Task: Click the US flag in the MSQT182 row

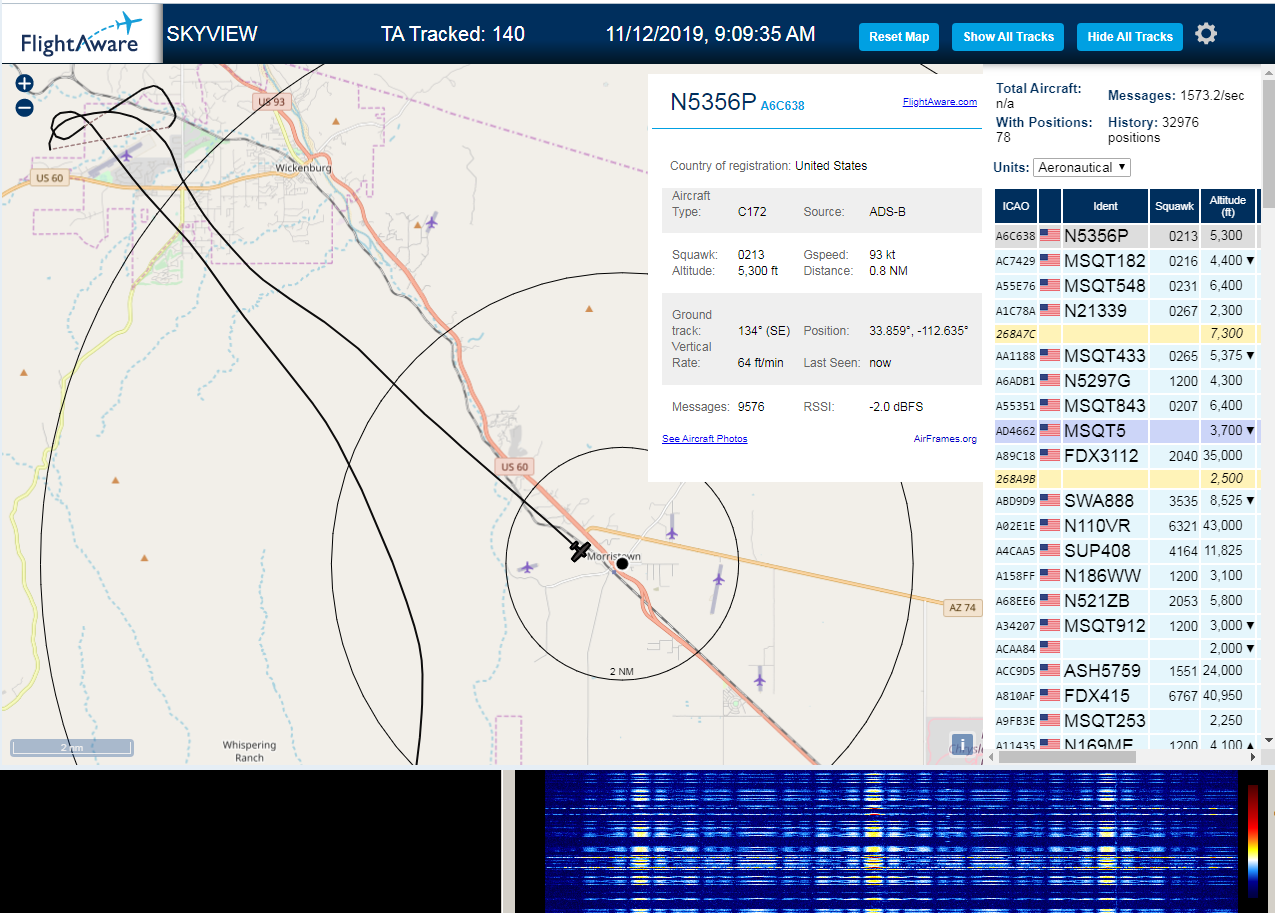Action: pos(1049,261)
